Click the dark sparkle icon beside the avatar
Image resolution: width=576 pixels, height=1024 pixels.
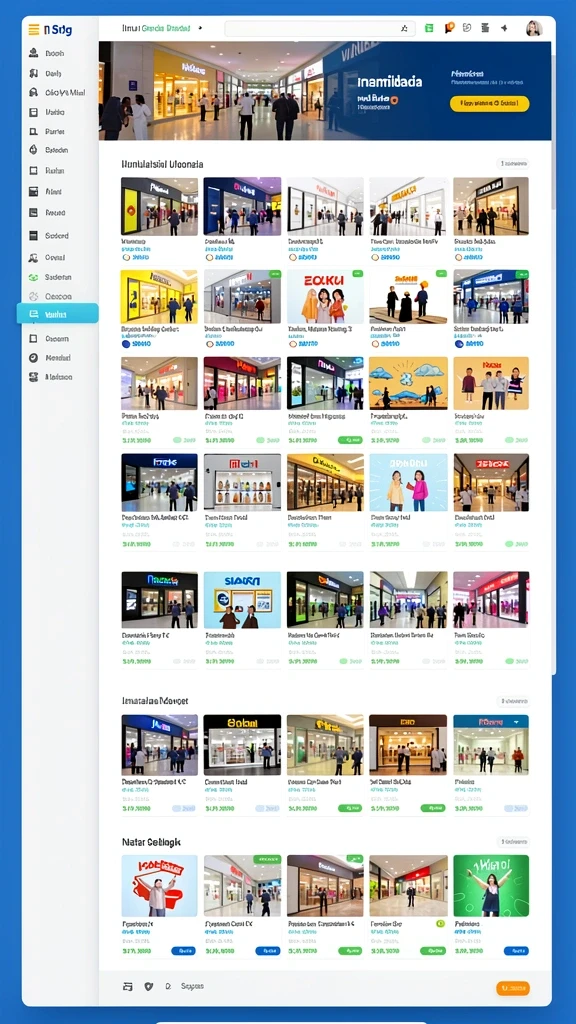click(504, 28)
